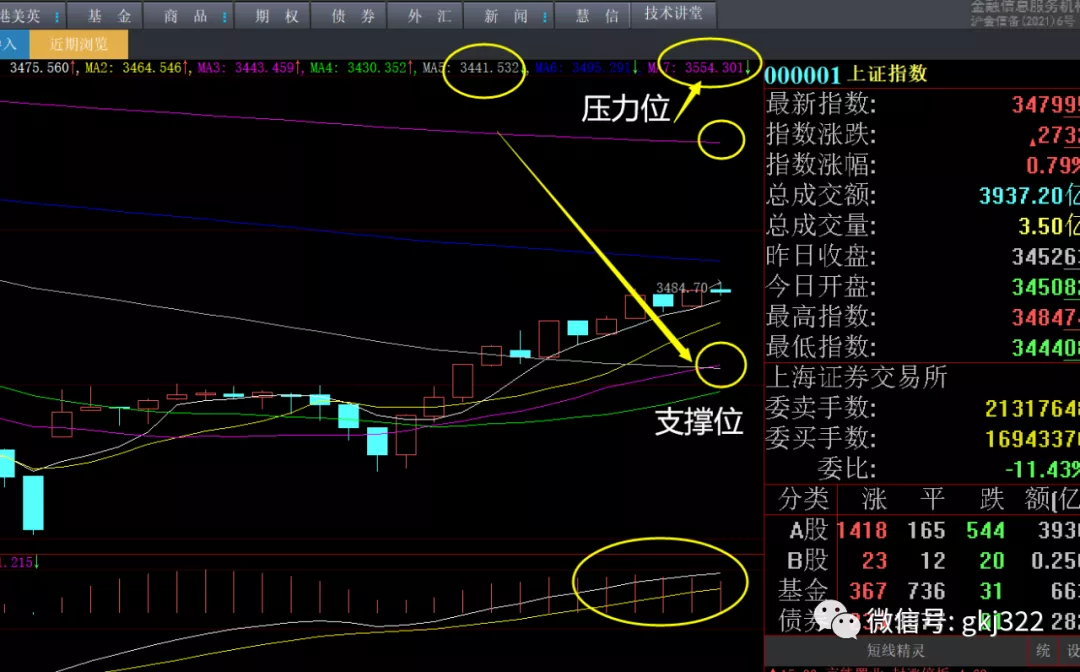Image resolution: width=1080 pixels, height=672 pixels.
Task: Click B股 falling count 20
Action: tap(992, 560)
